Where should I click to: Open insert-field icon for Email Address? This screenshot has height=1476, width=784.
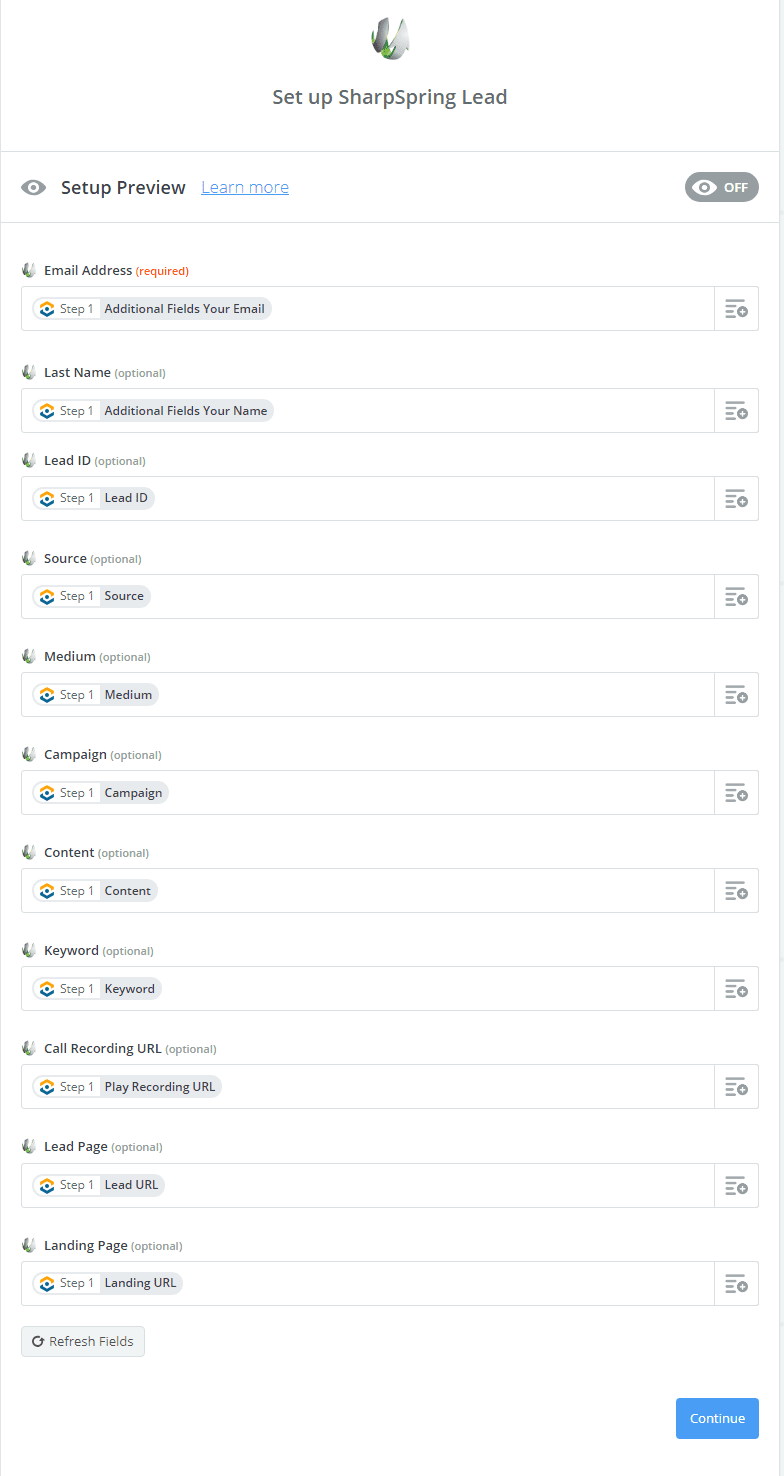coord(736,309)
